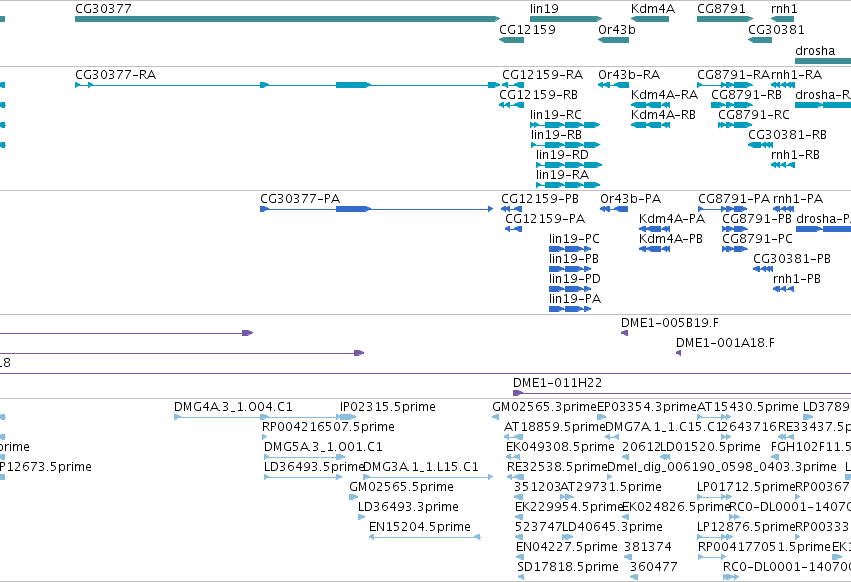Screen dimensions: 851x582
Task: Click transcript CG8791-RC
Action: (x=735, y=125)
